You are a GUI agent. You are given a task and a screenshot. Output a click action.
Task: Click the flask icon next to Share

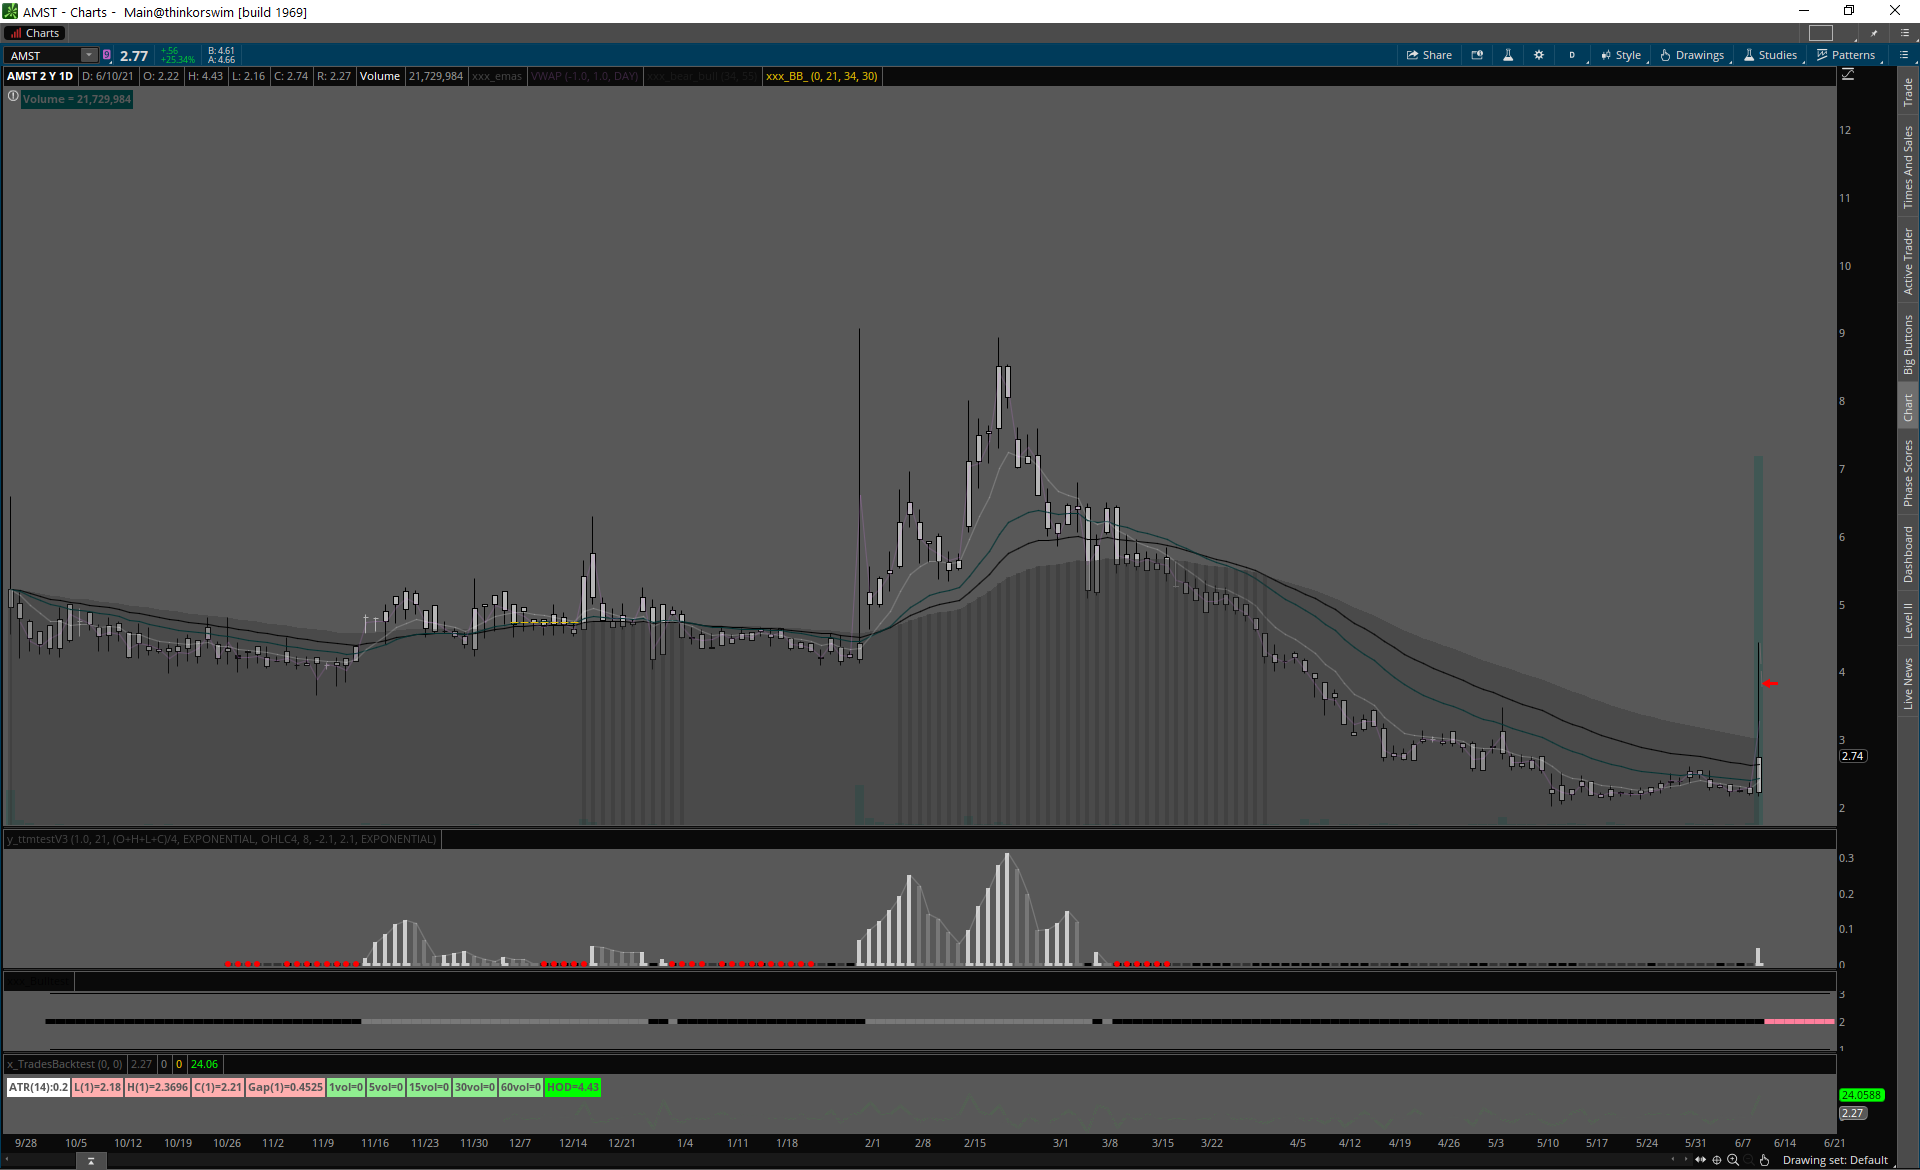[x=1508, y=55]
